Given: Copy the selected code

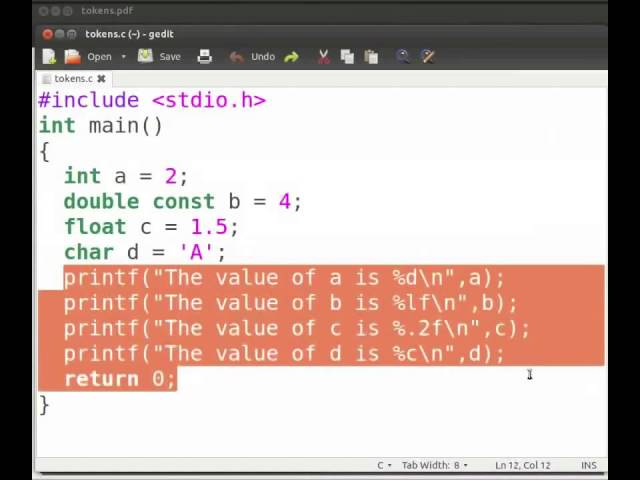Looking at the screenshot, I should tap(346, 57).
